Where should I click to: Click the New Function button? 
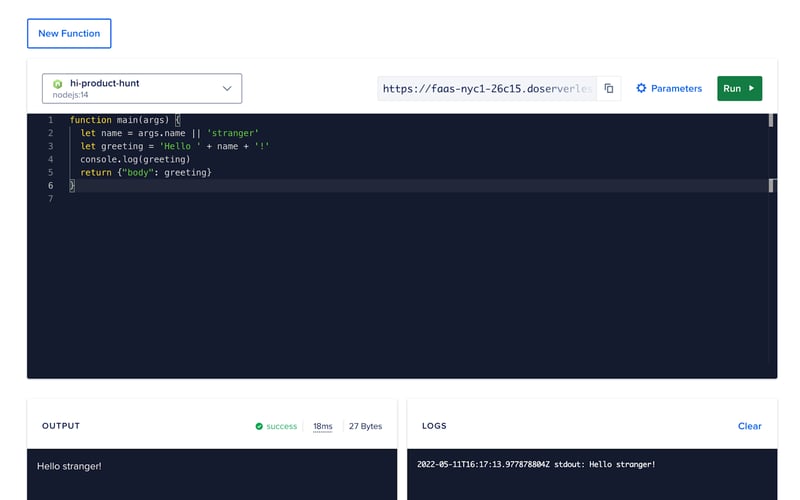click(x=69, y=34)
